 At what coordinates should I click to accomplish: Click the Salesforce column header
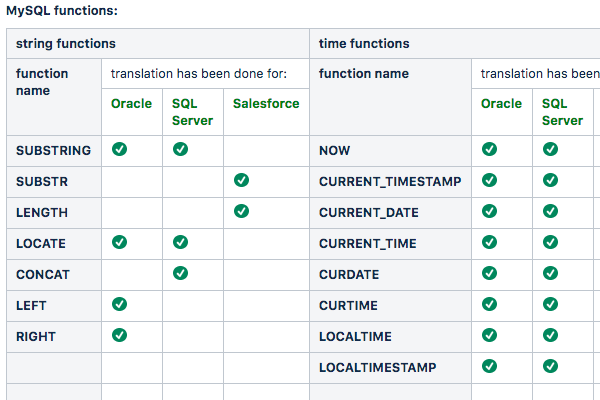click(x=265, y=104)
